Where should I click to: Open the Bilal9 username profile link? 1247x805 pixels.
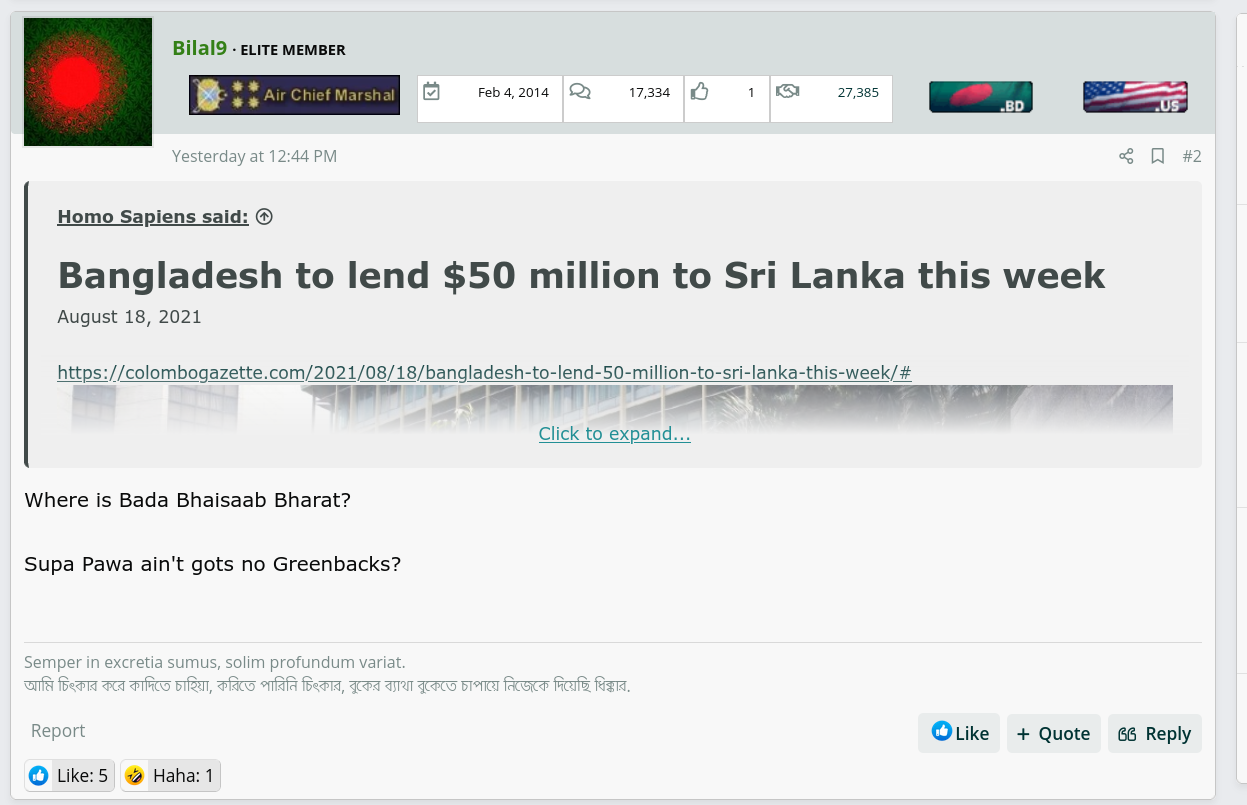coord(199,48)
